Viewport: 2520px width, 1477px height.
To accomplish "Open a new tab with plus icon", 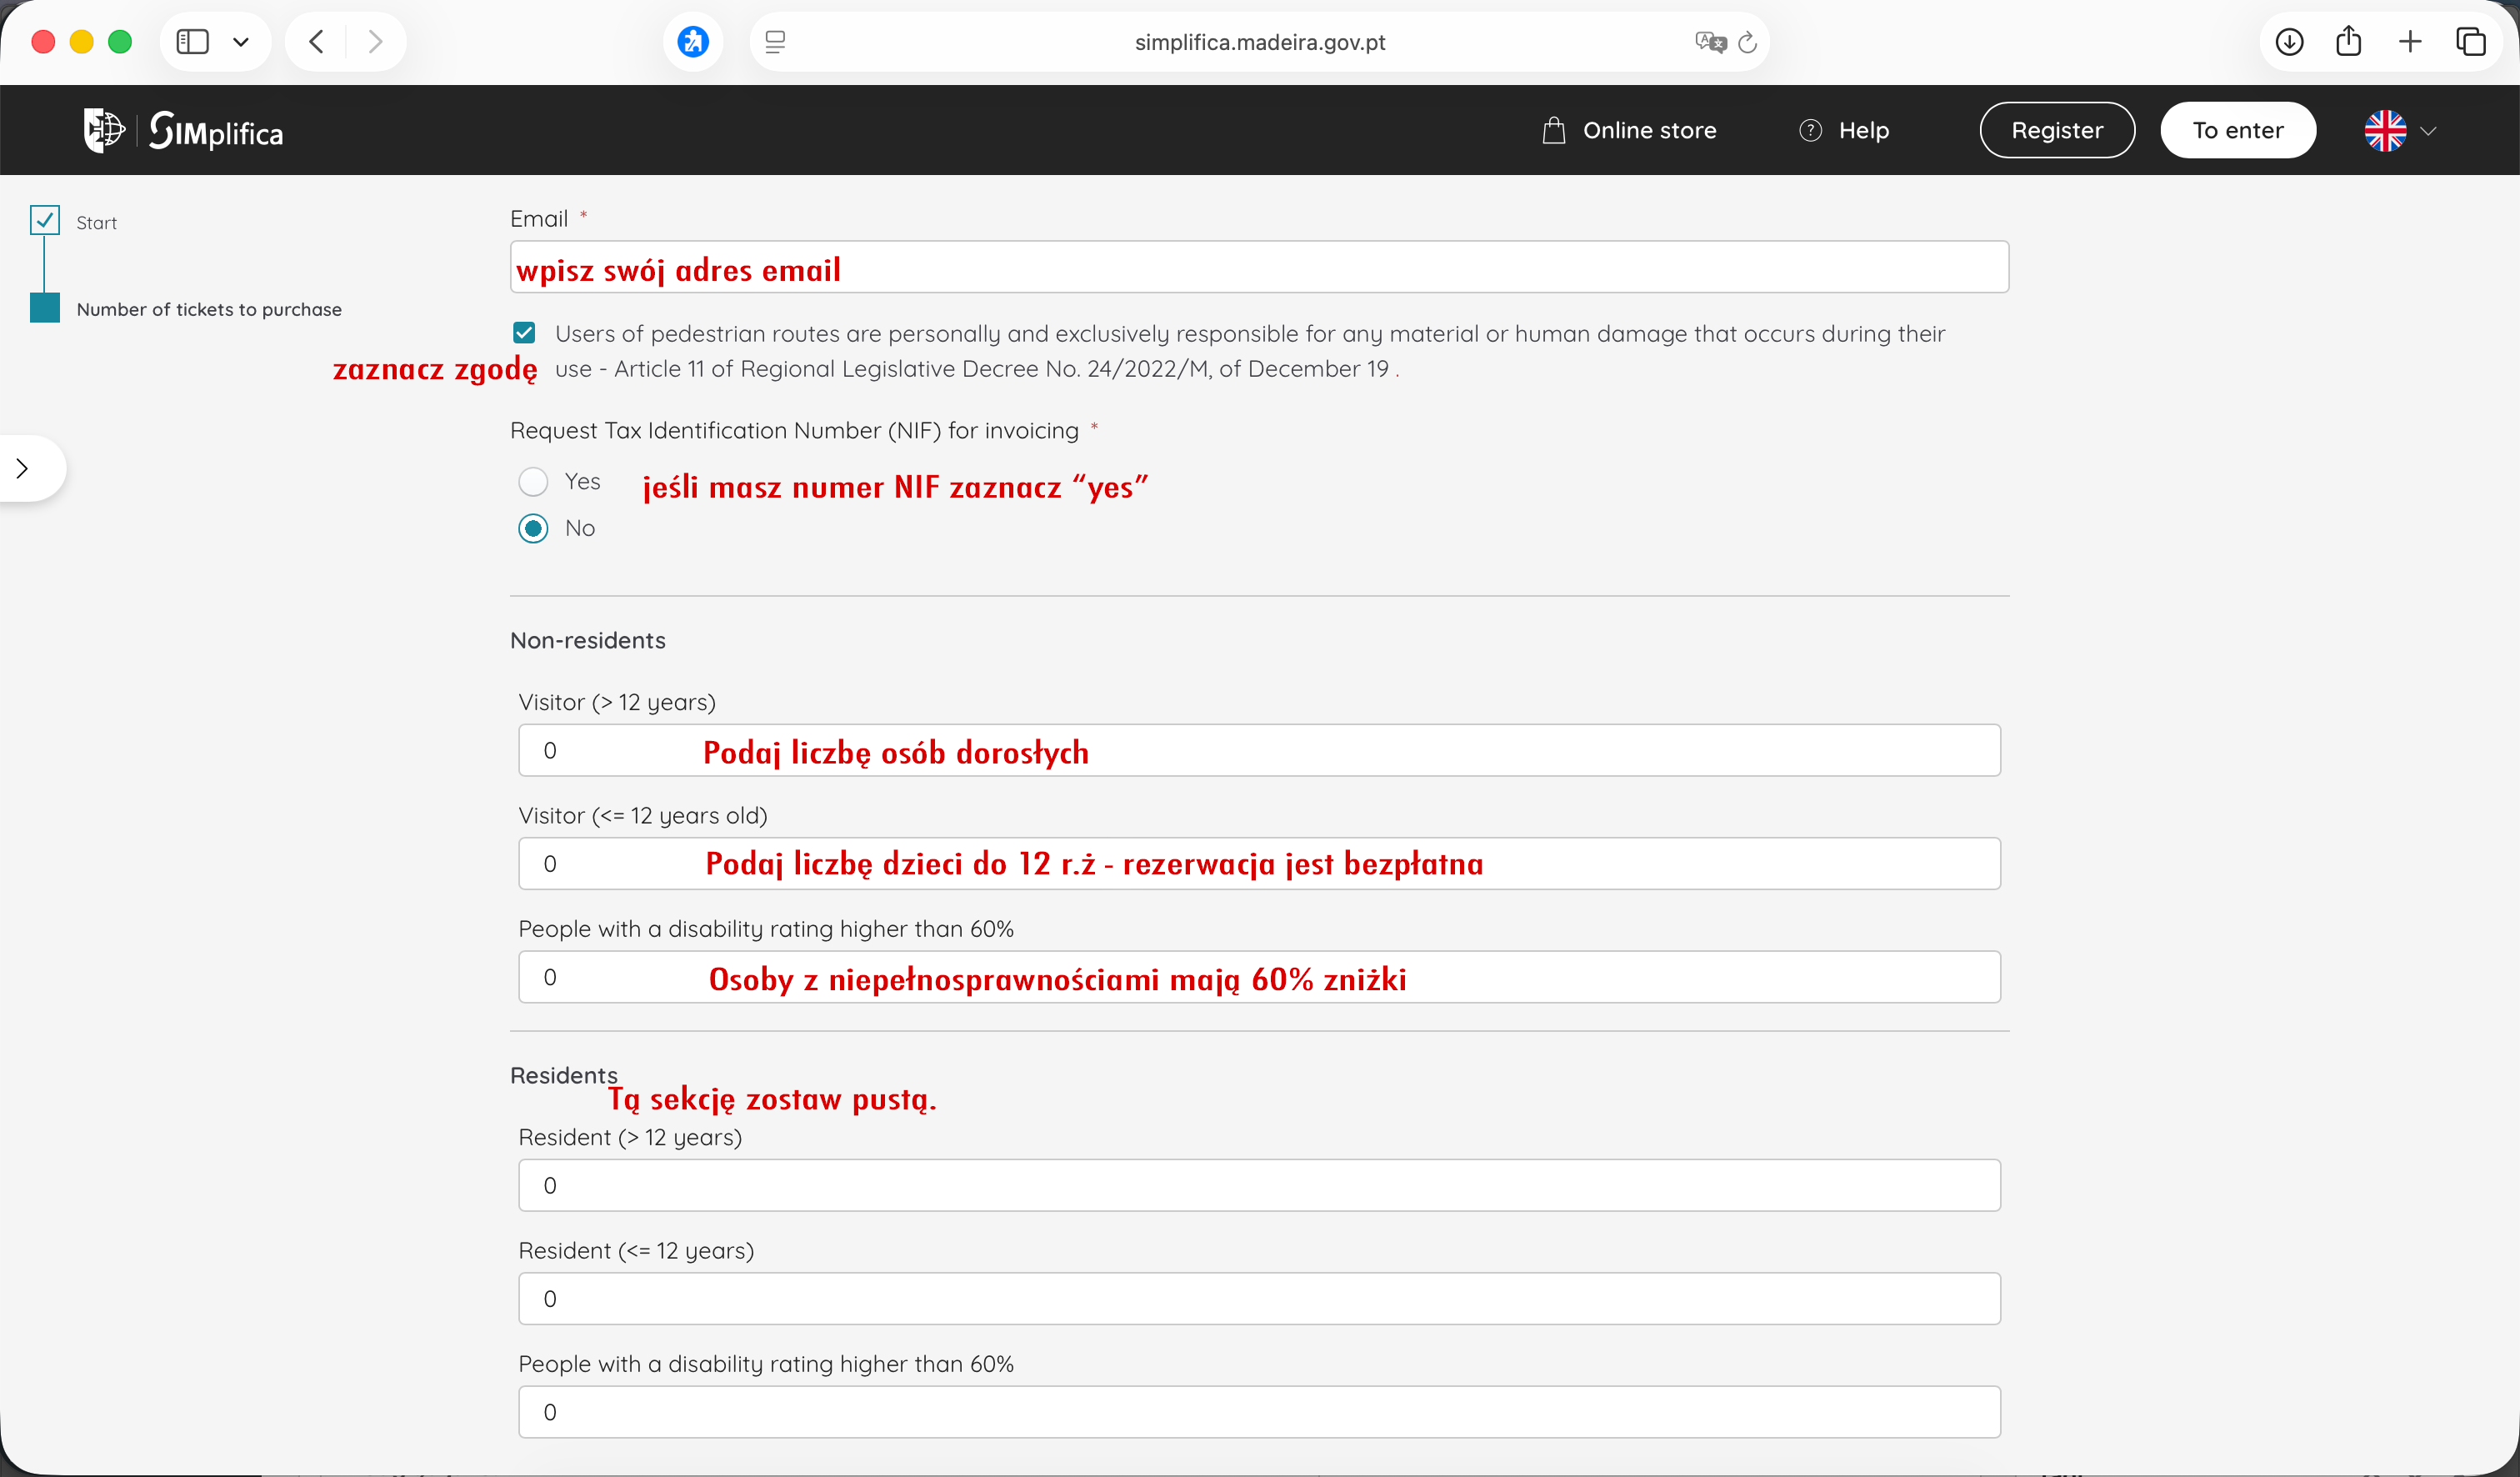I will point(2410,42).
